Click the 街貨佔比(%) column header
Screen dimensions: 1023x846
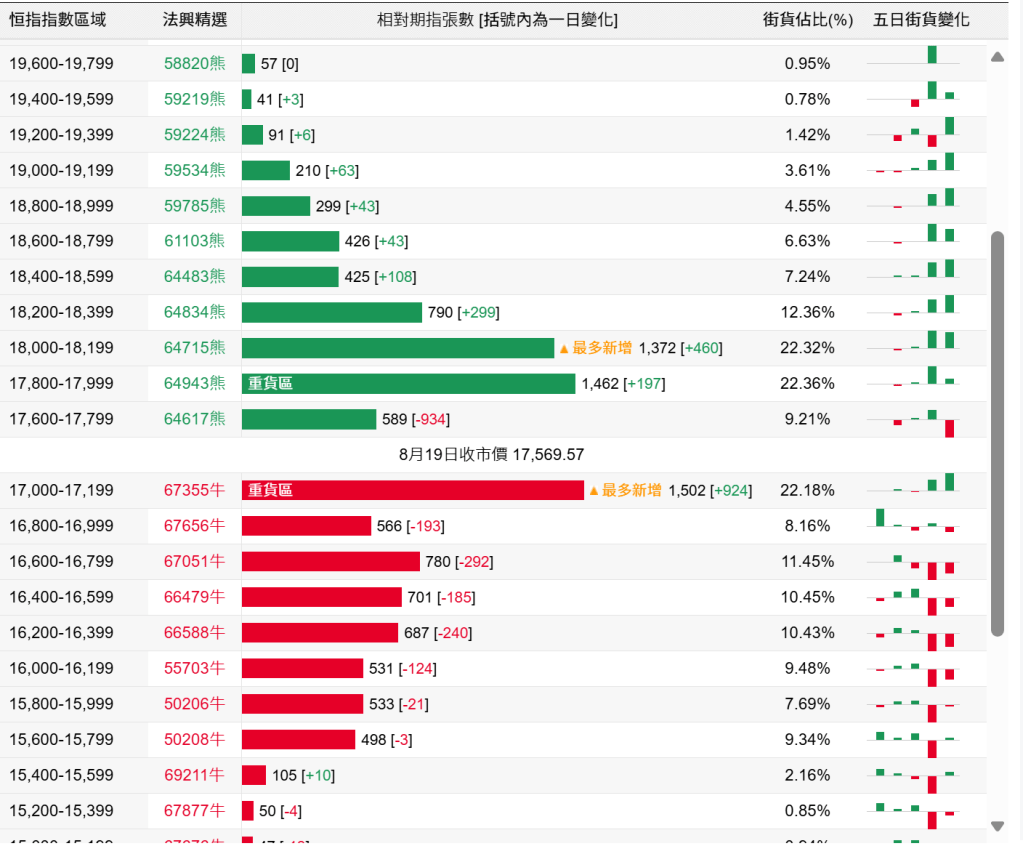coord(808,20)
